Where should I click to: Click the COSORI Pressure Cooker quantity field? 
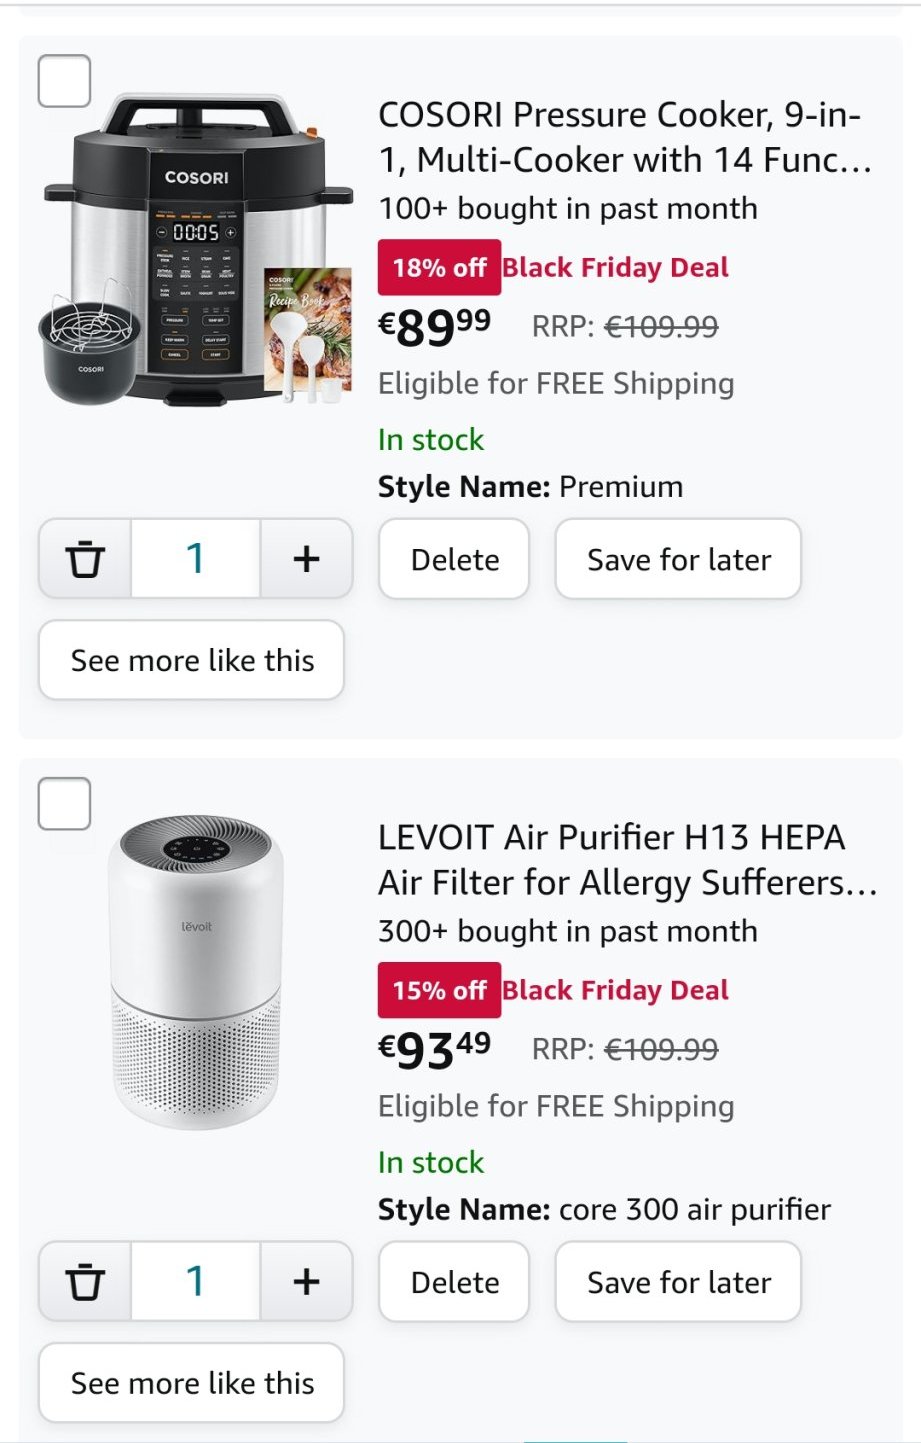coord(196,559)
